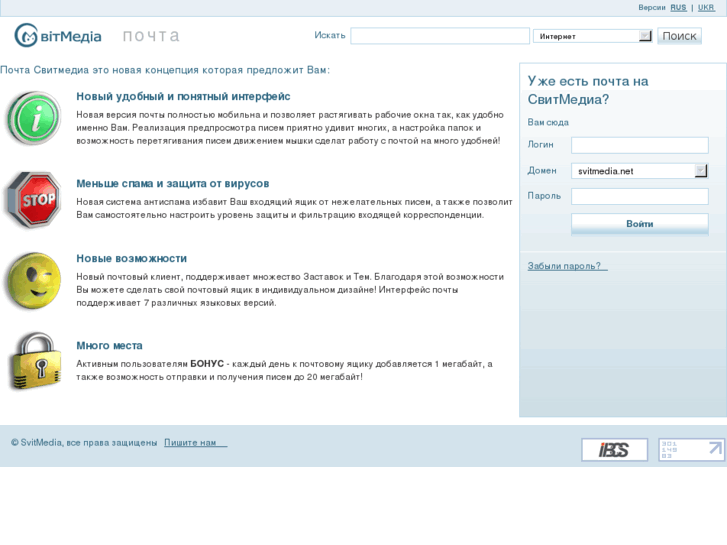Open the Интернет search scope dropdown
Screen dimensions: 727x545
593,36
